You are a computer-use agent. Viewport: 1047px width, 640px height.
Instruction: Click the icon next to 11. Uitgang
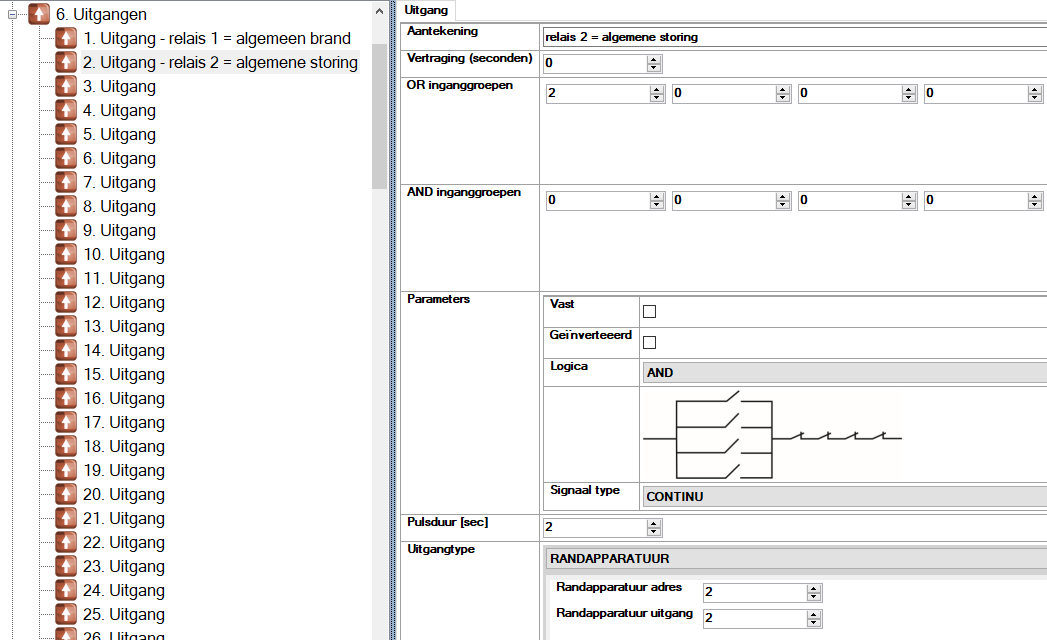click(66, 279)
